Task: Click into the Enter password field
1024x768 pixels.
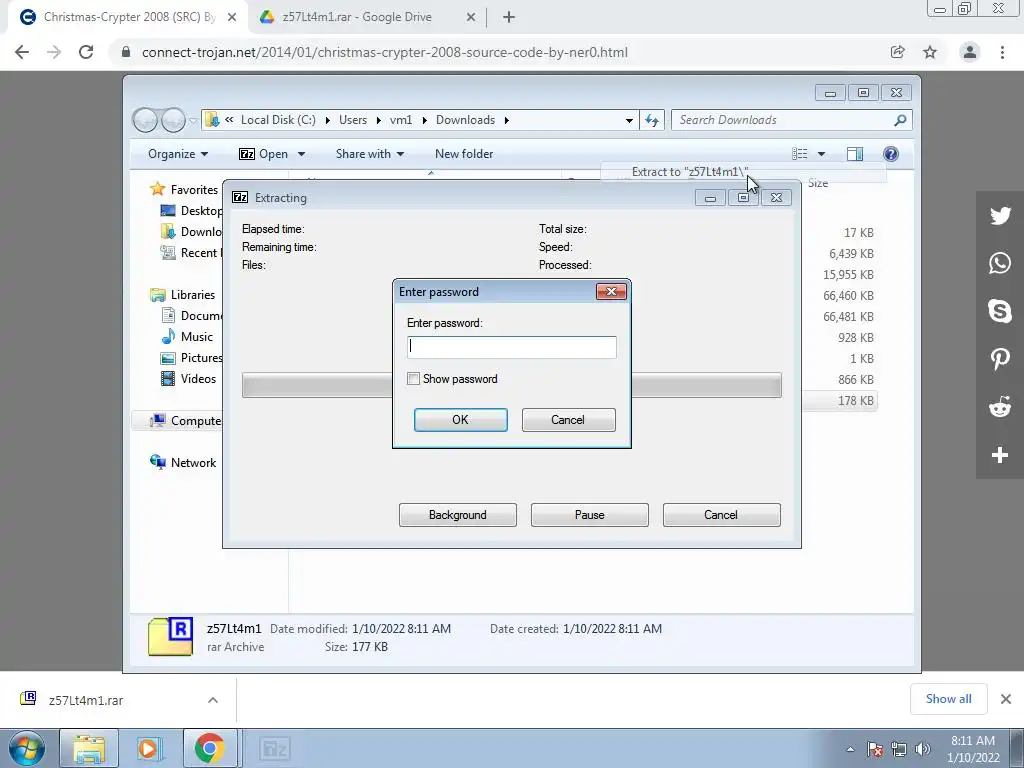Action: (511, 347)
